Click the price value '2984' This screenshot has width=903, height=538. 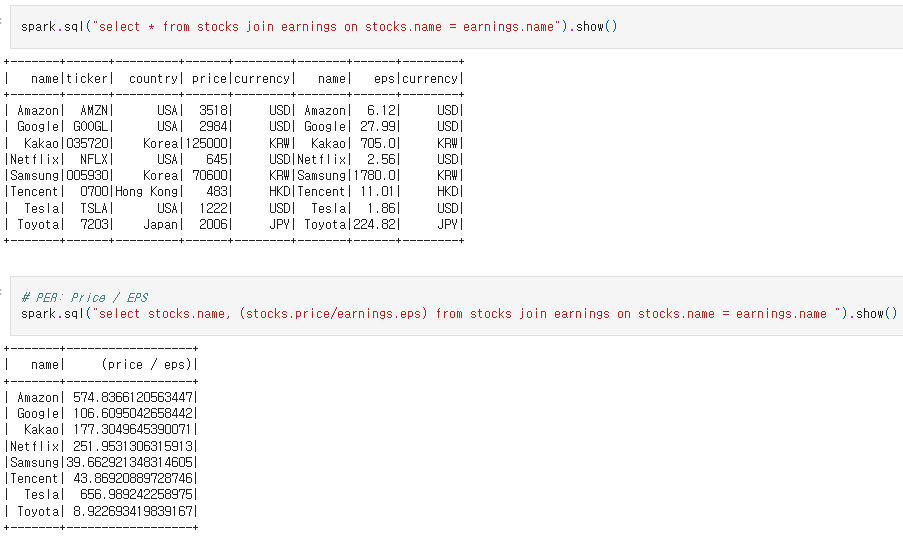click(x=214, y=127)
